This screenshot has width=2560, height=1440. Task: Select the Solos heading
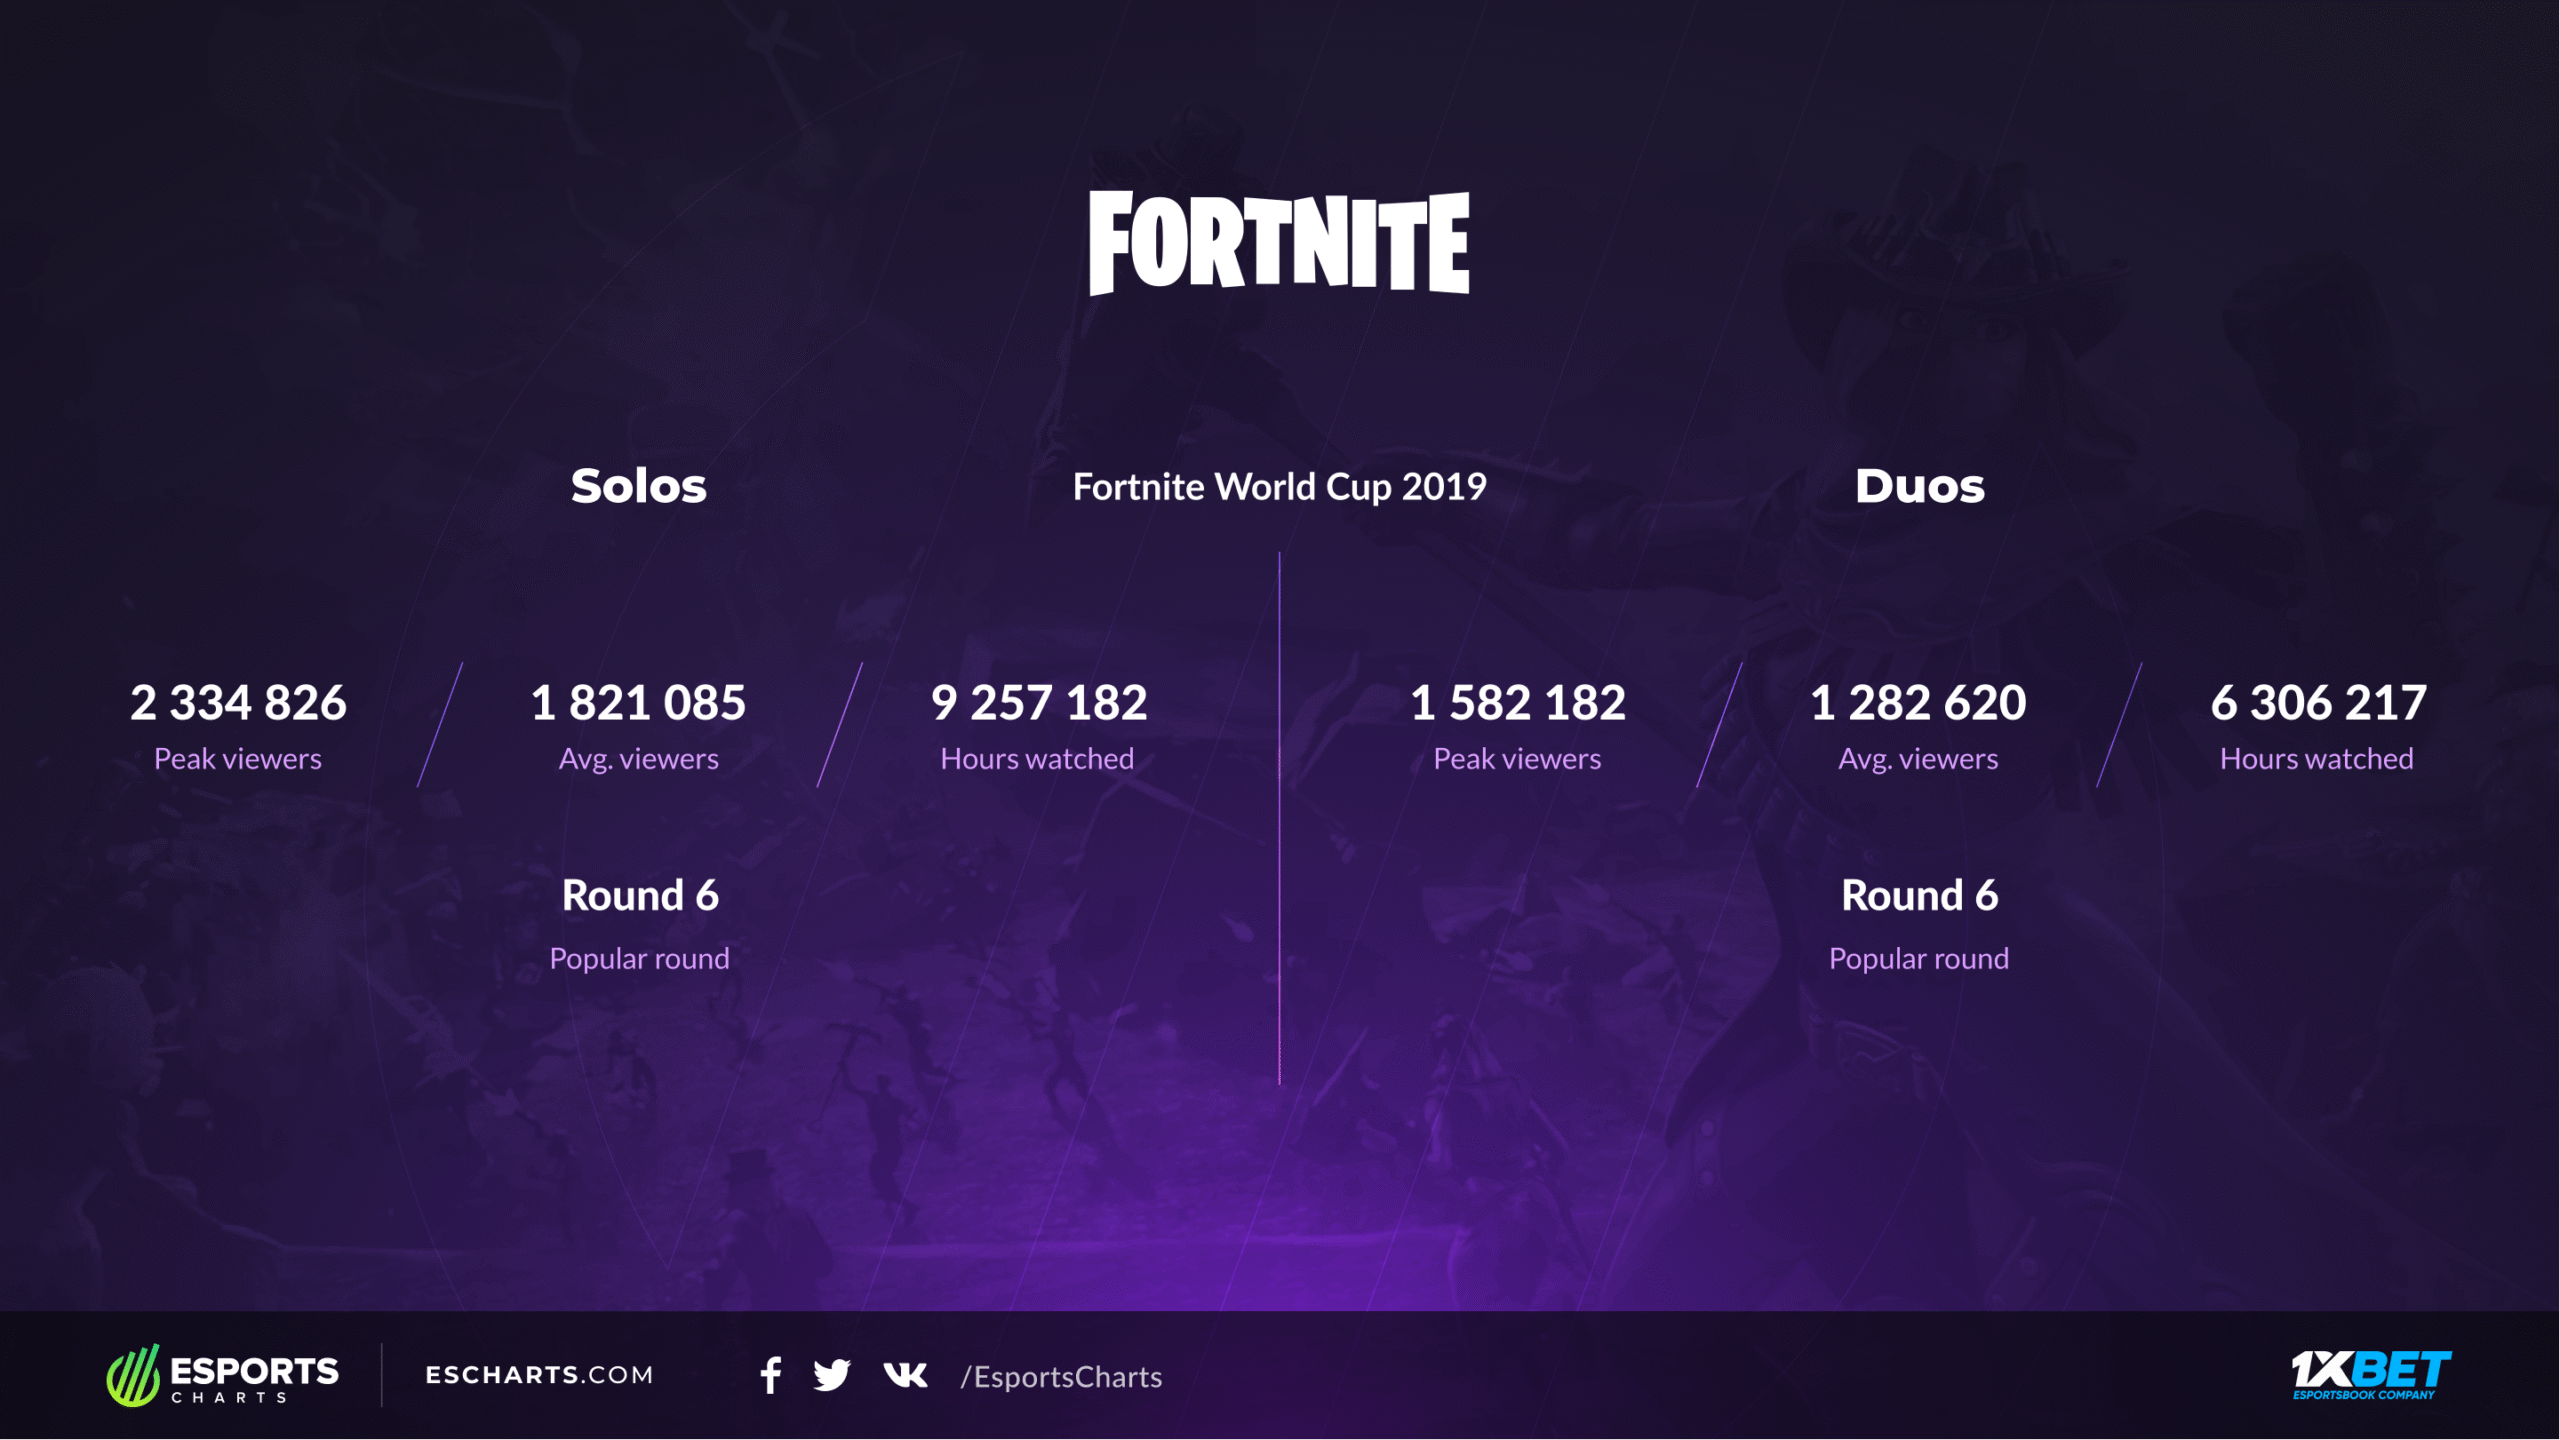[639, 487]
